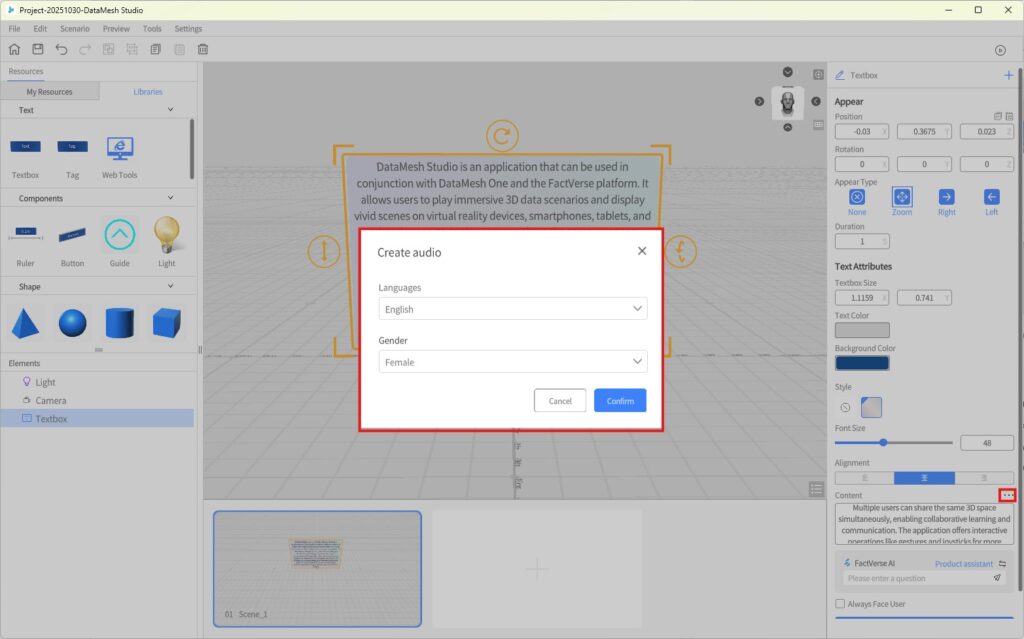The height and width of the screenshot is (639, 1024).
Task: Open the Languages dropdown in Create audio
Action: tap(512, 309)
